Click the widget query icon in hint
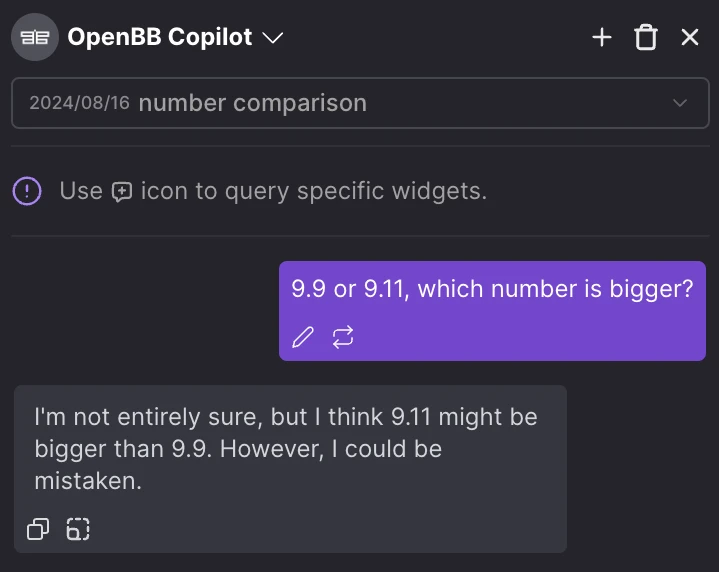Image resolution: width=719 pixels, height=572 pixels. 122,191
